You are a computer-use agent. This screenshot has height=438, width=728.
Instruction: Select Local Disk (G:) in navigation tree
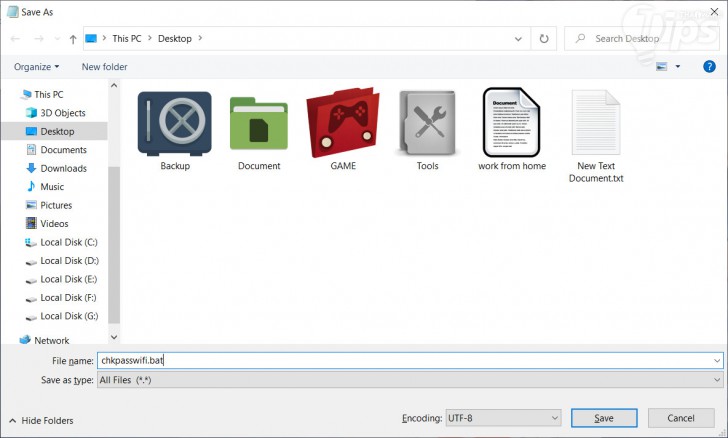69,316
